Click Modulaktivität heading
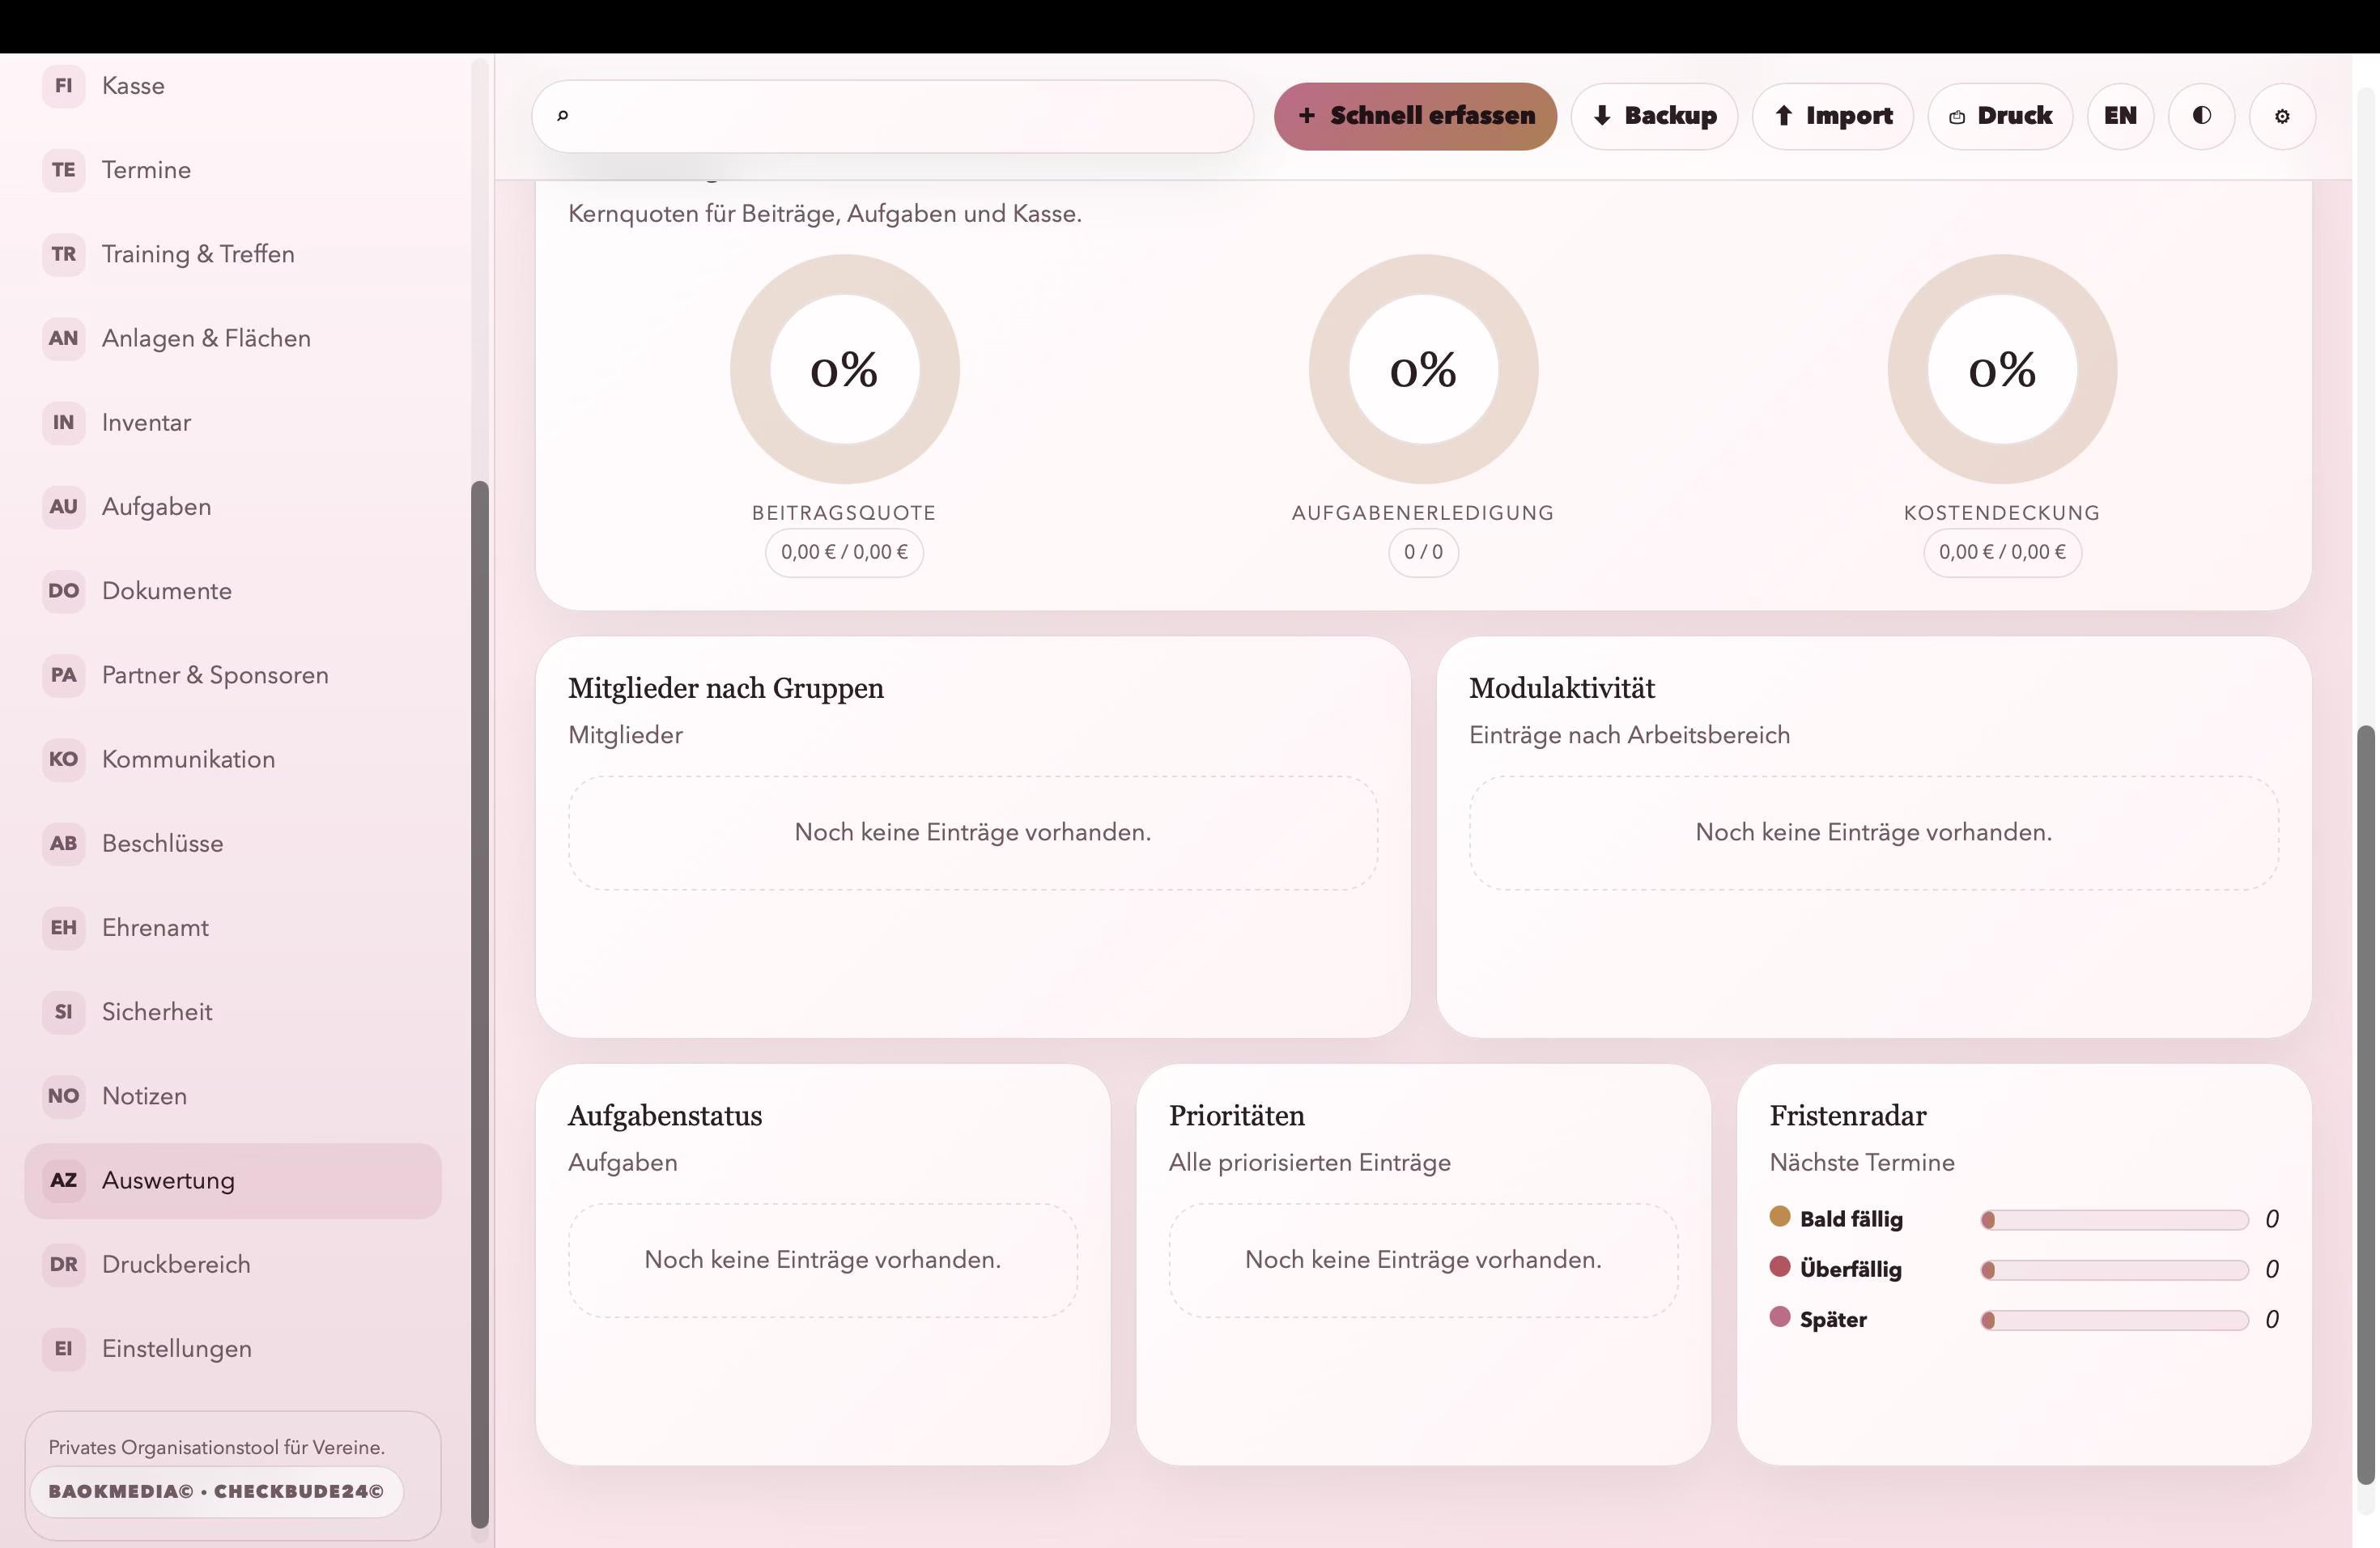The width and height of the screenshot is (2380, 1548). (x=1562, y=688)
